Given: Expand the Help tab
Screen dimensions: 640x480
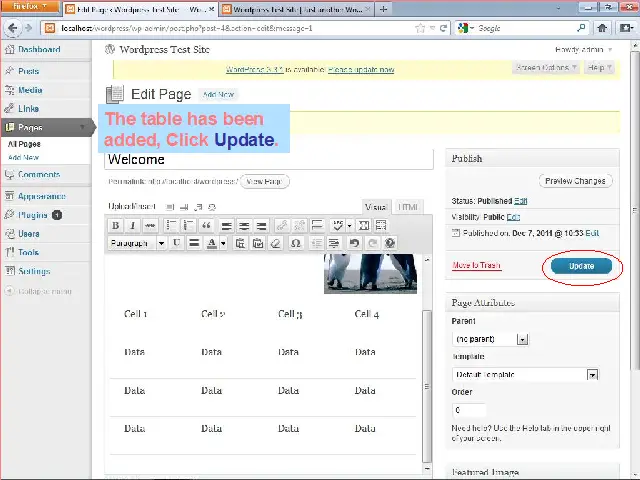Looking at the screenshot, I should 599,67.
